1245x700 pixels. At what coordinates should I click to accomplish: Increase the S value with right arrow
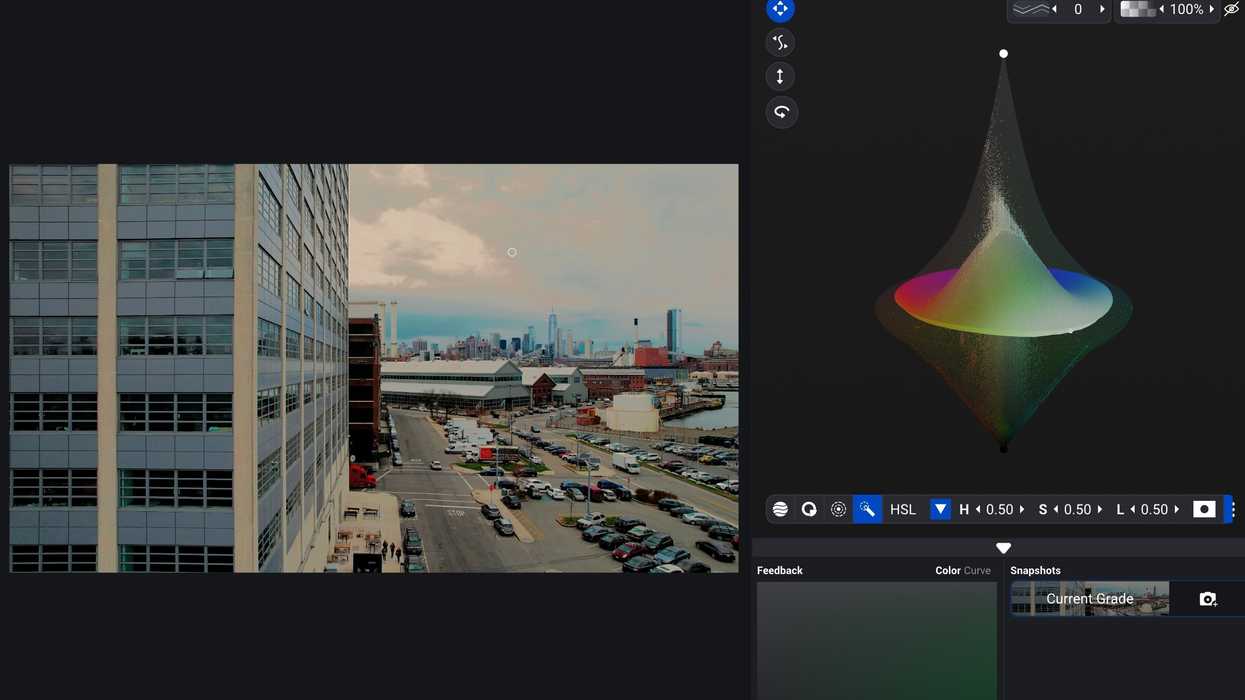pos(1099,510)
